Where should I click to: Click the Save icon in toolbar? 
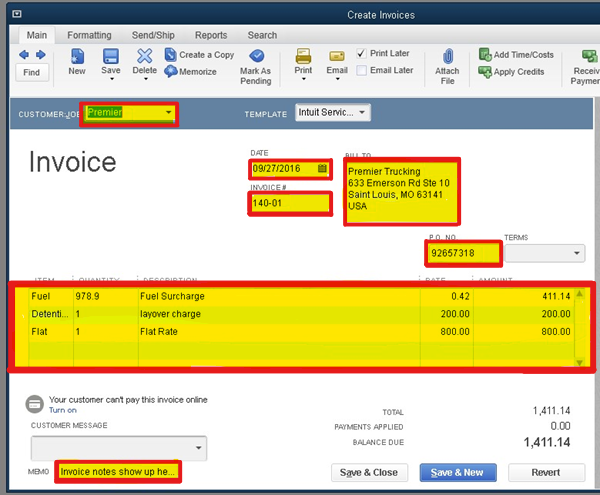(110, 56)
